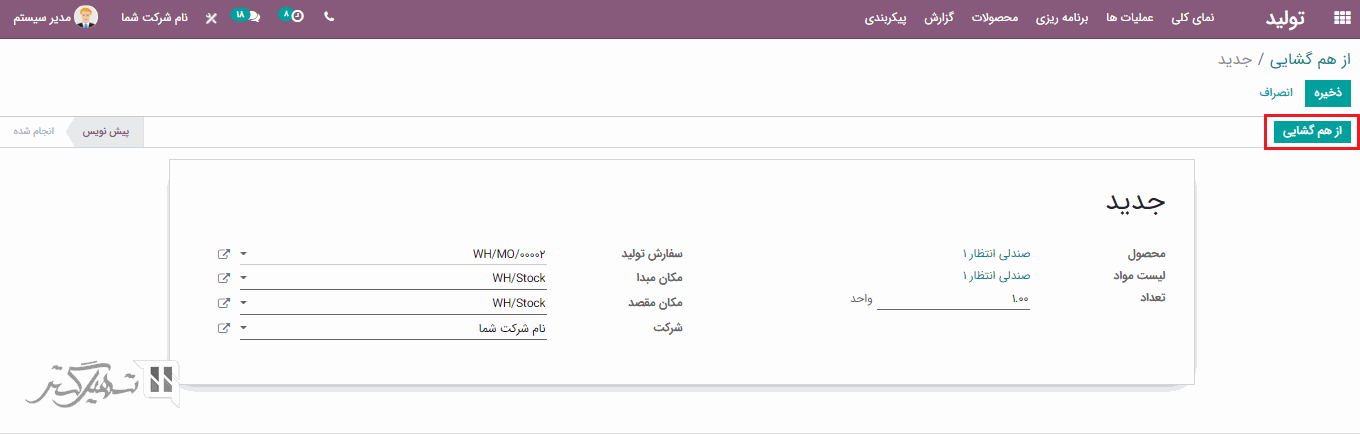Image resolution: width=1360 pixels, height=435 pixels.
Task: Open the پیکربندی menu
Action: click(x=885, y=18)
